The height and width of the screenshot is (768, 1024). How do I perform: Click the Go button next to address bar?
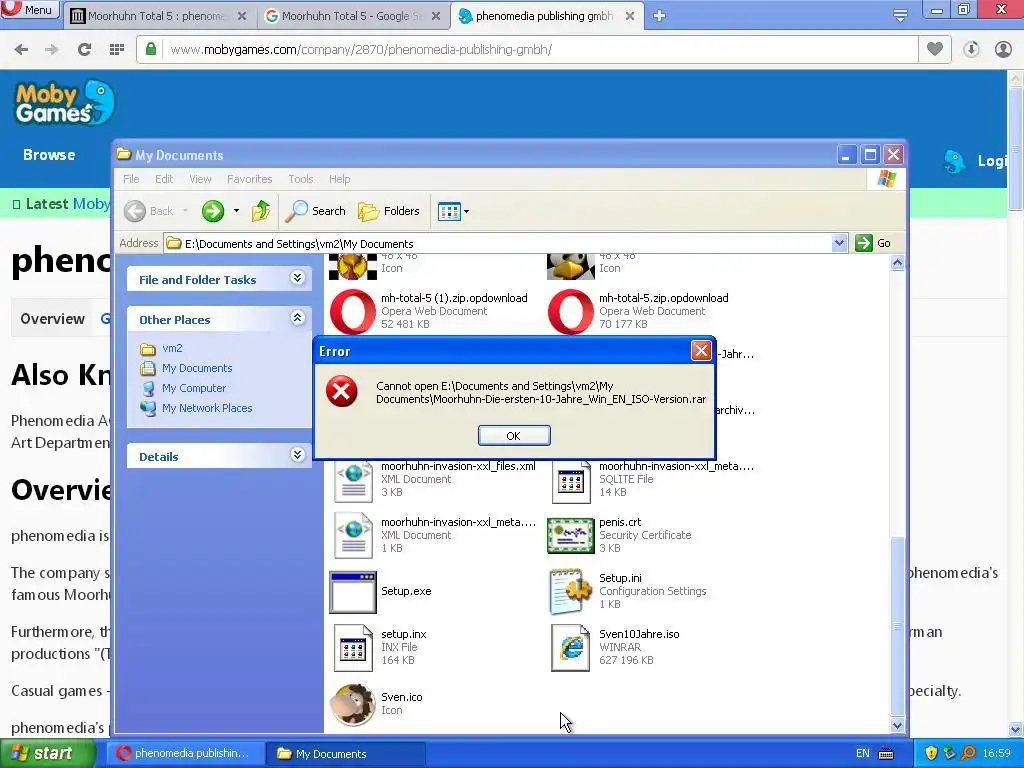pos(873,243)
